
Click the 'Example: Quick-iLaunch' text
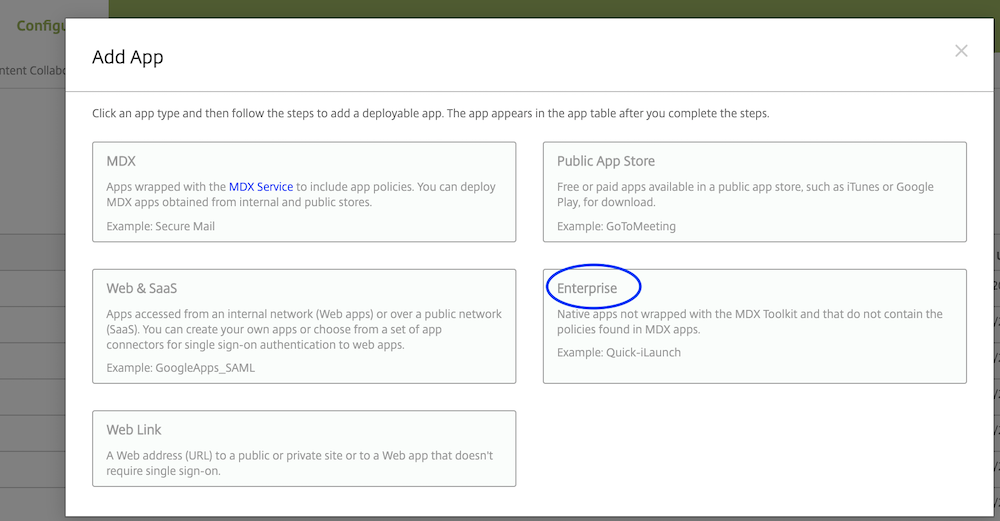tap(618, 353)
